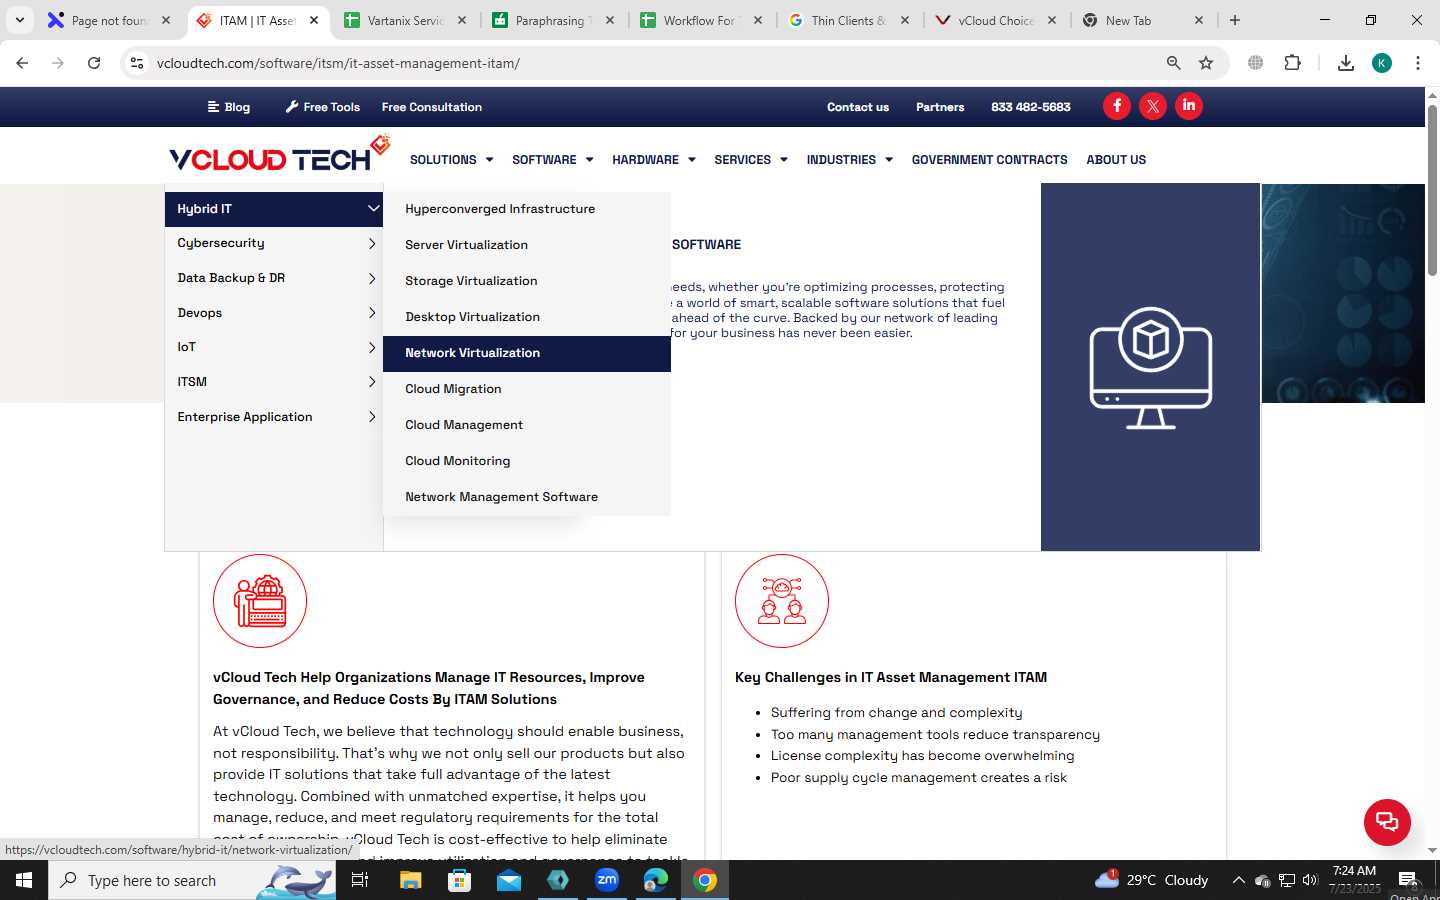Switch to the vCloud Choice tab

pos(995,20)
